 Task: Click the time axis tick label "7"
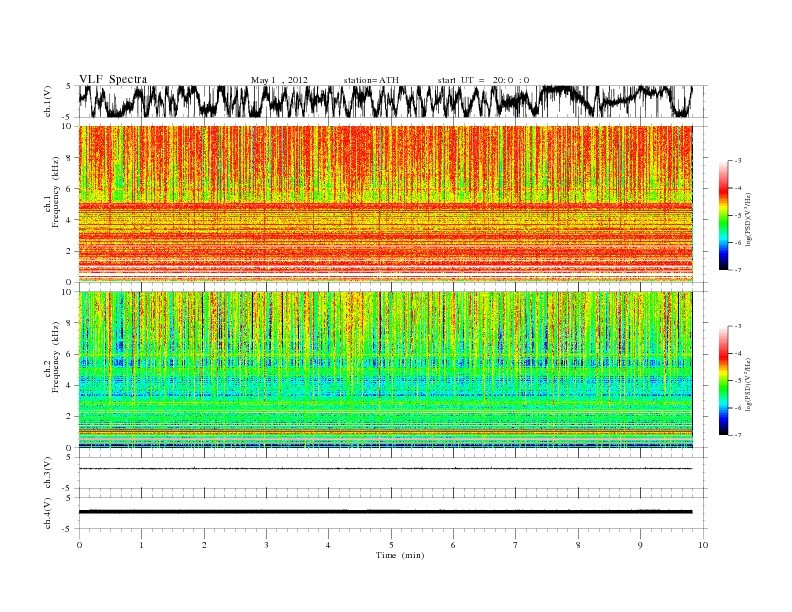coord(516,545)
